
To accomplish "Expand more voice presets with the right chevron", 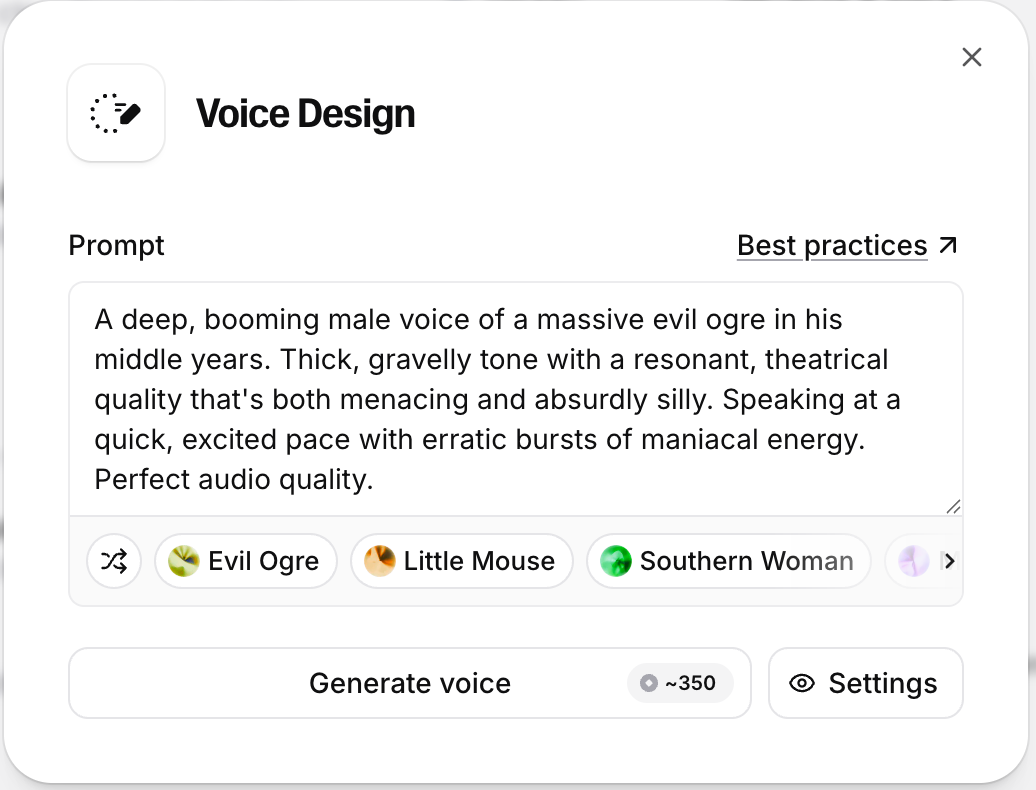I will (950, 561).
